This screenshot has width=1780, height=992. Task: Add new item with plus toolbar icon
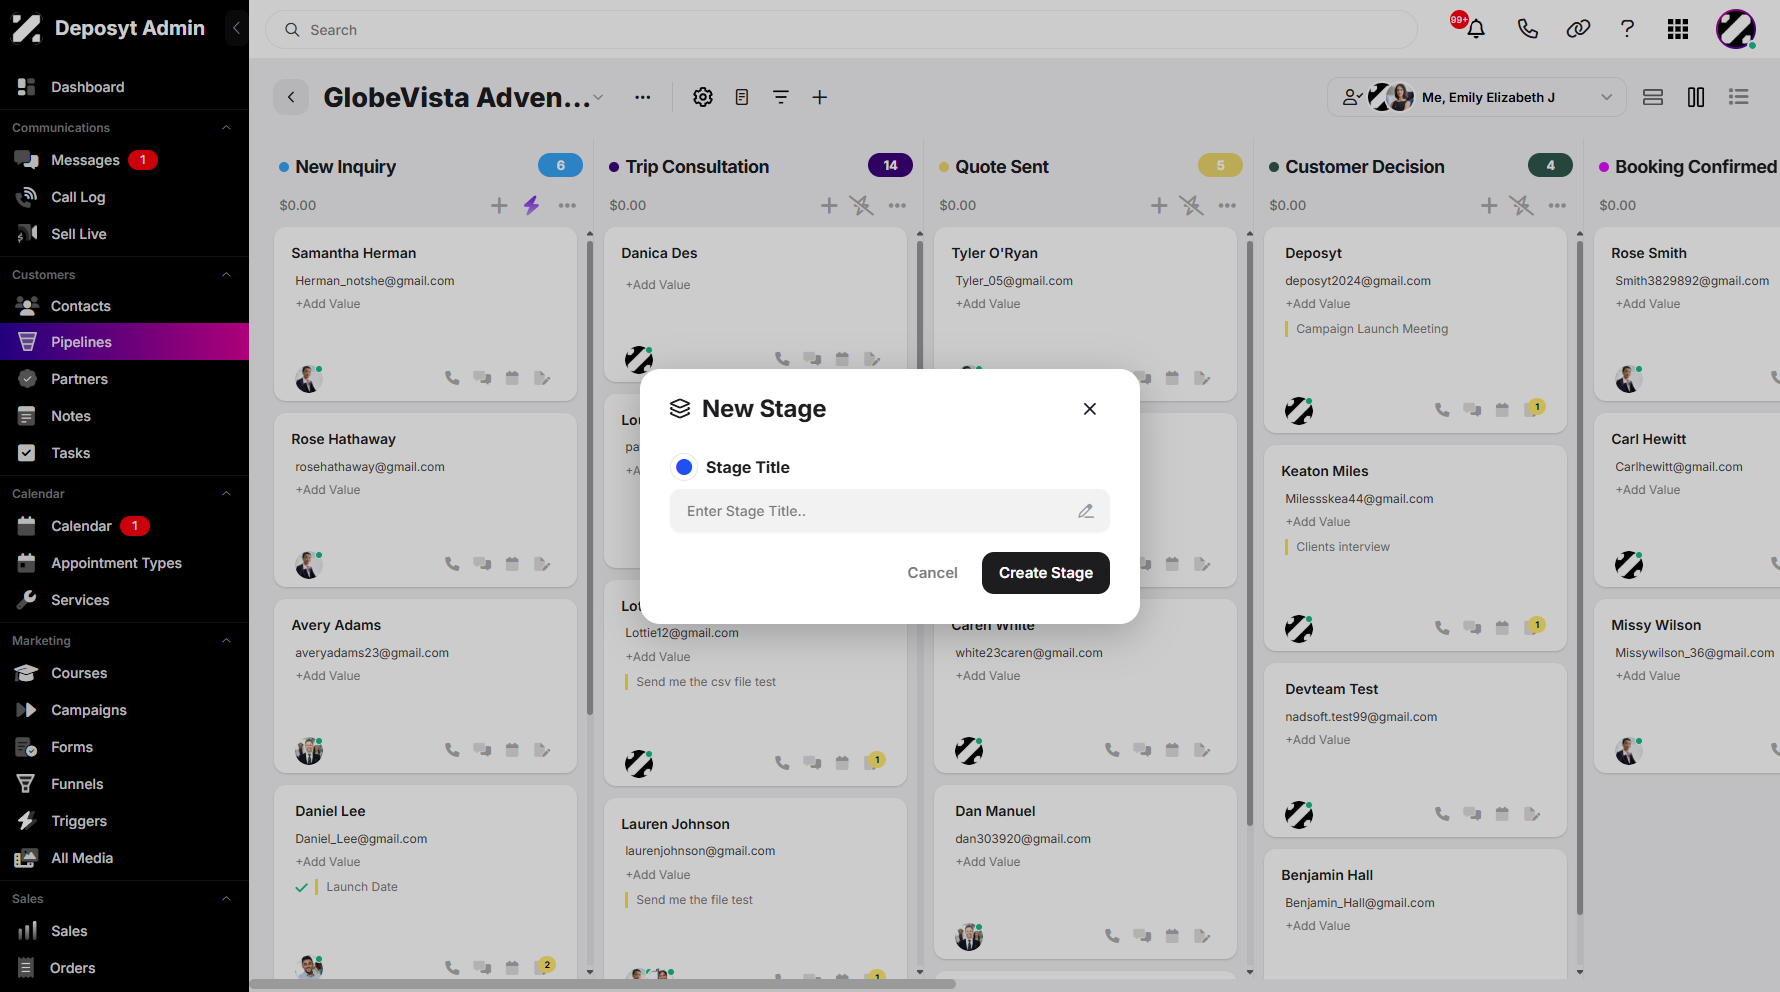point(819,97)
